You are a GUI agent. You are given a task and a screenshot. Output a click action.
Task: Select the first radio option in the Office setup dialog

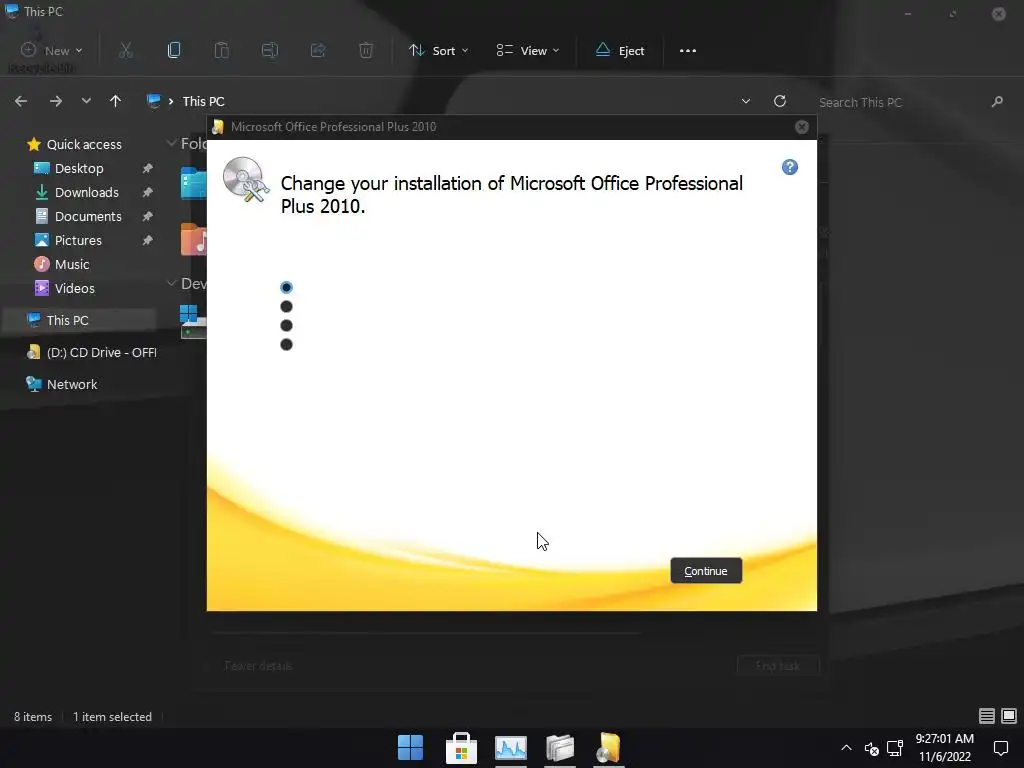[286, 287]
